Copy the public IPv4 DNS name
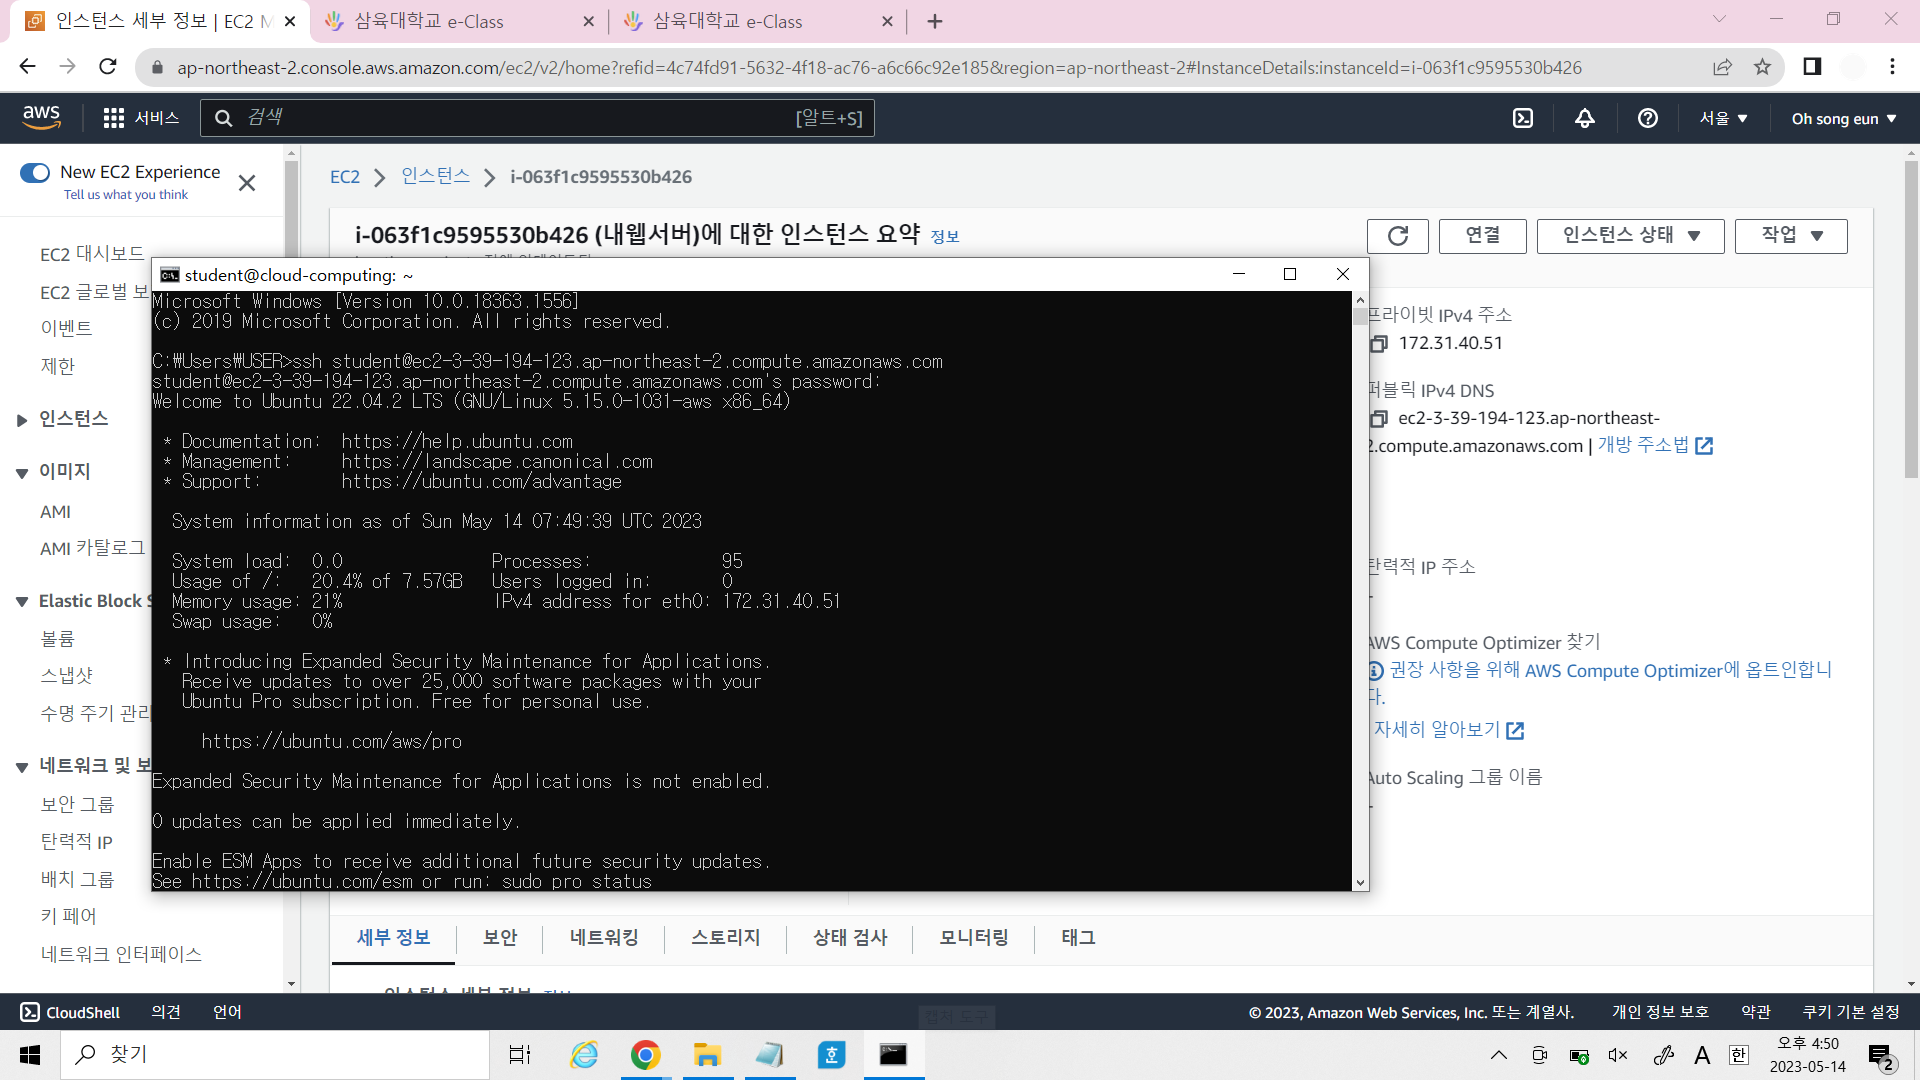Viewport: 1920px width, 1080px height. 1380,419
